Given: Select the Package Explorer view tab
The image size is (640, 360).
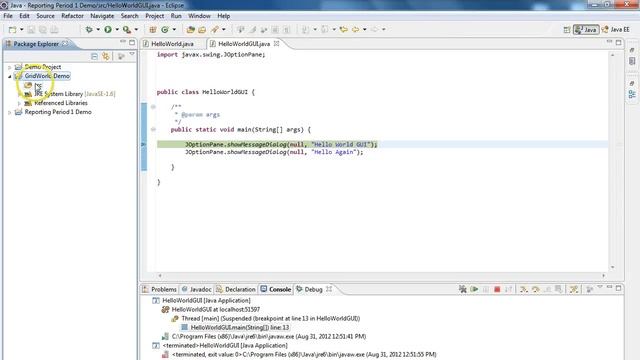Looking at the screenshot, I should point(36,44).
